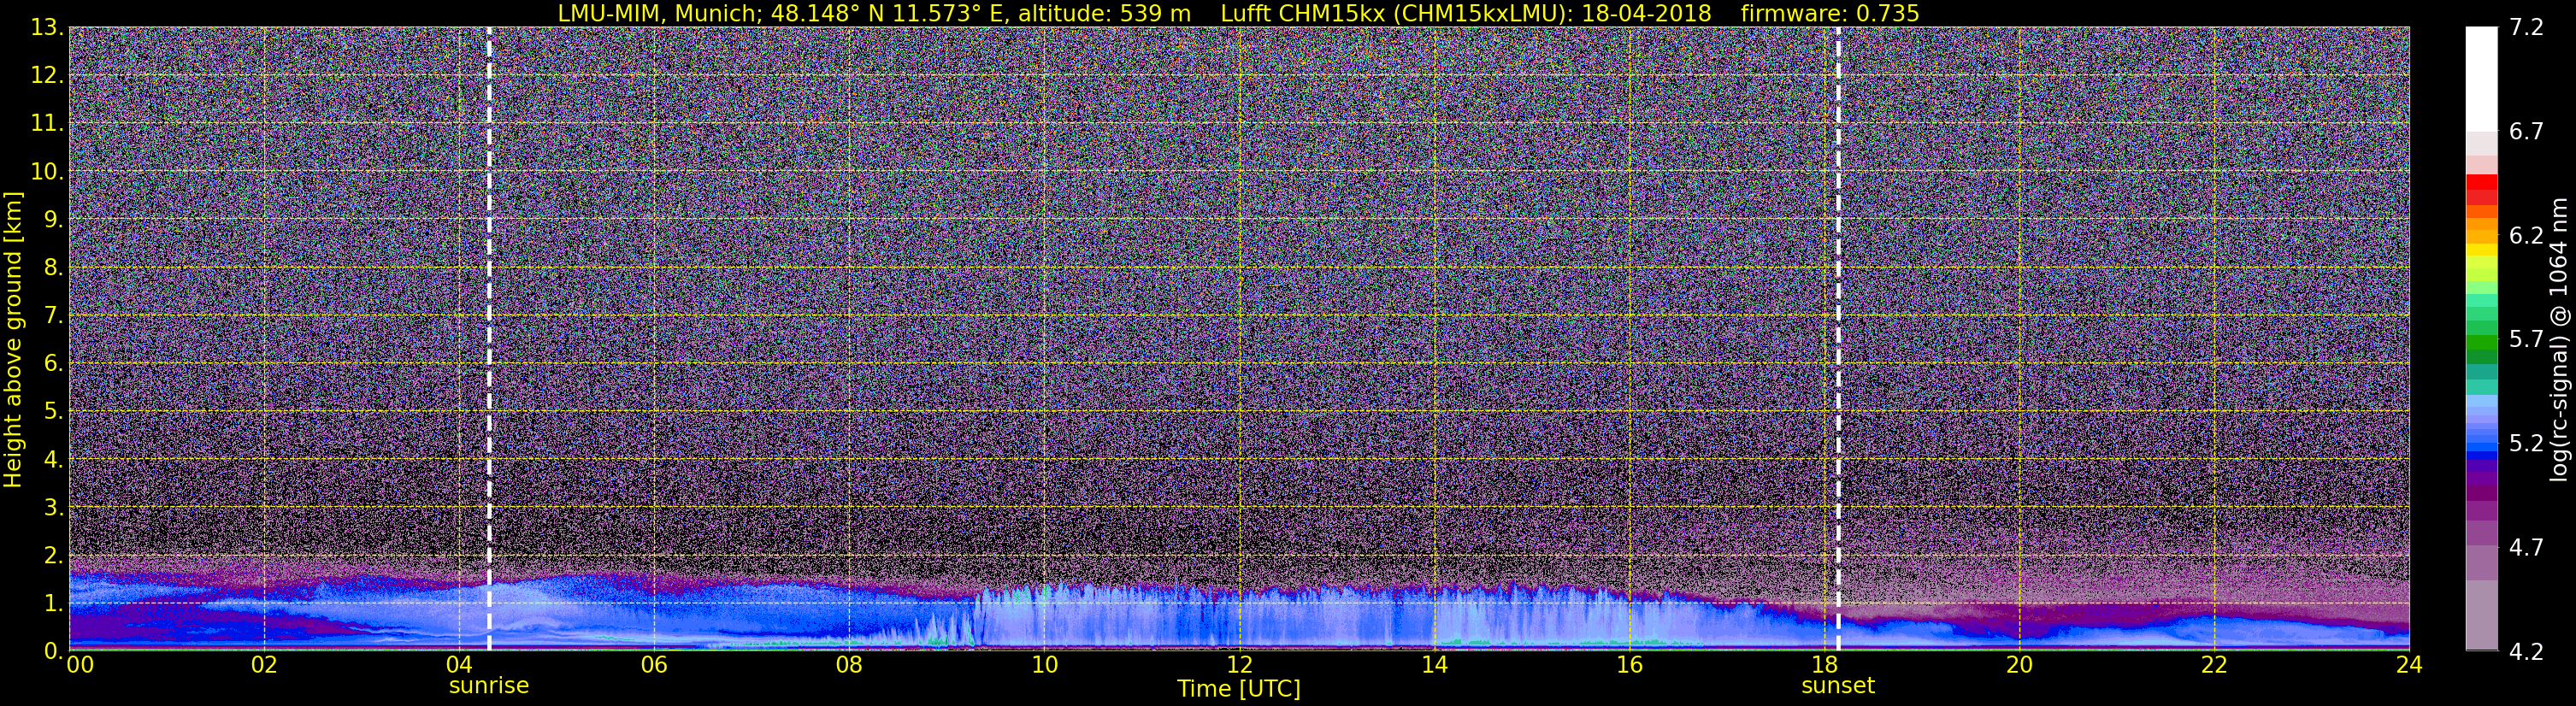The image size is (2576, 706).
Task: Select the 'firmware: 0.735' text in title
Action: click(x=1830, y=13)
